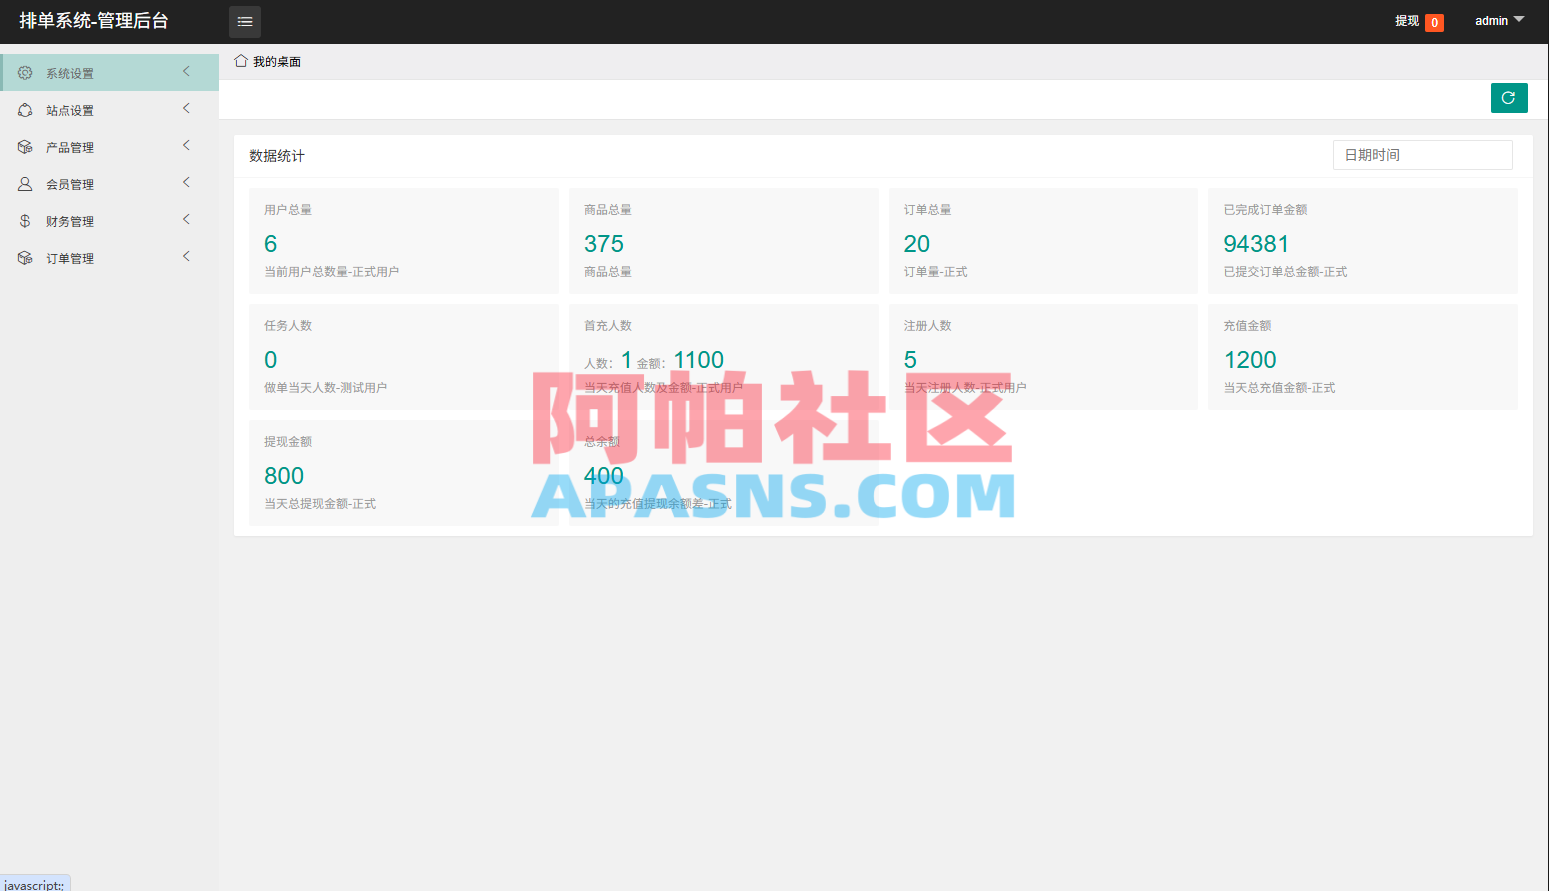Expand the 订单管理 menu chevron

pyautogui.click(x=186, y=256)
